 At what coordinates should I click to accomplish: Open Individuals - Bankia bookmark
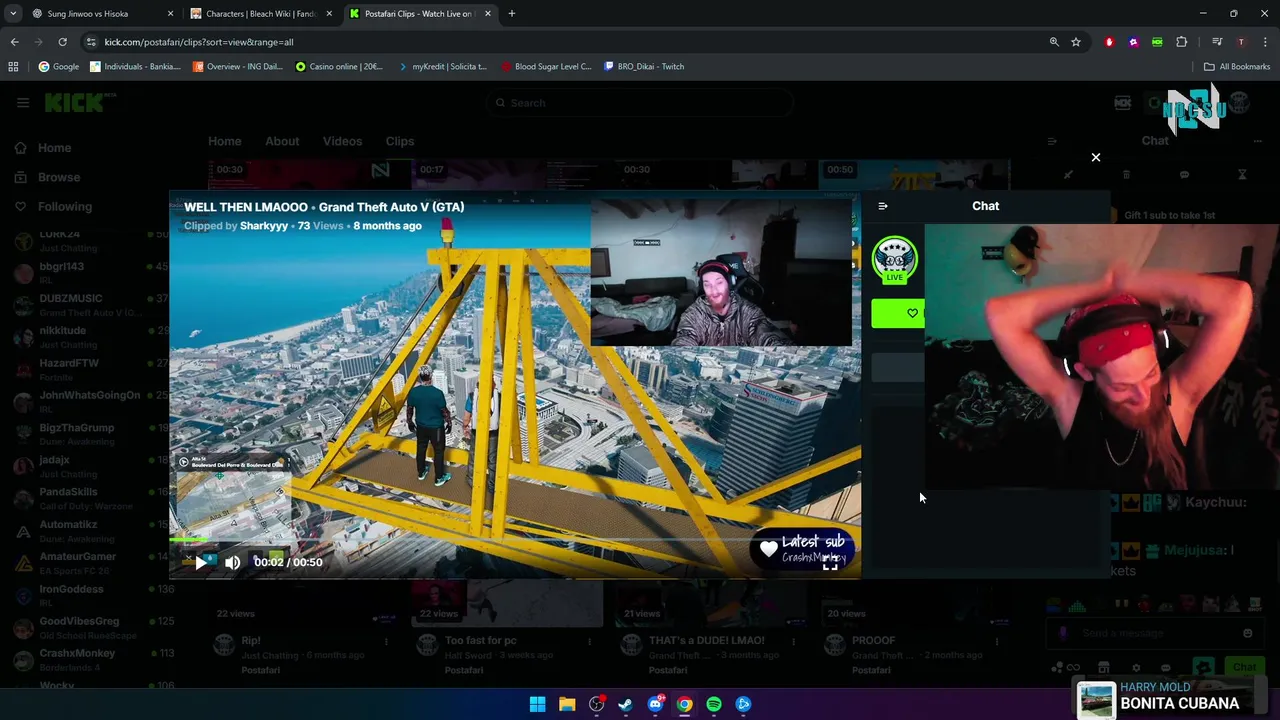(135, 66)
